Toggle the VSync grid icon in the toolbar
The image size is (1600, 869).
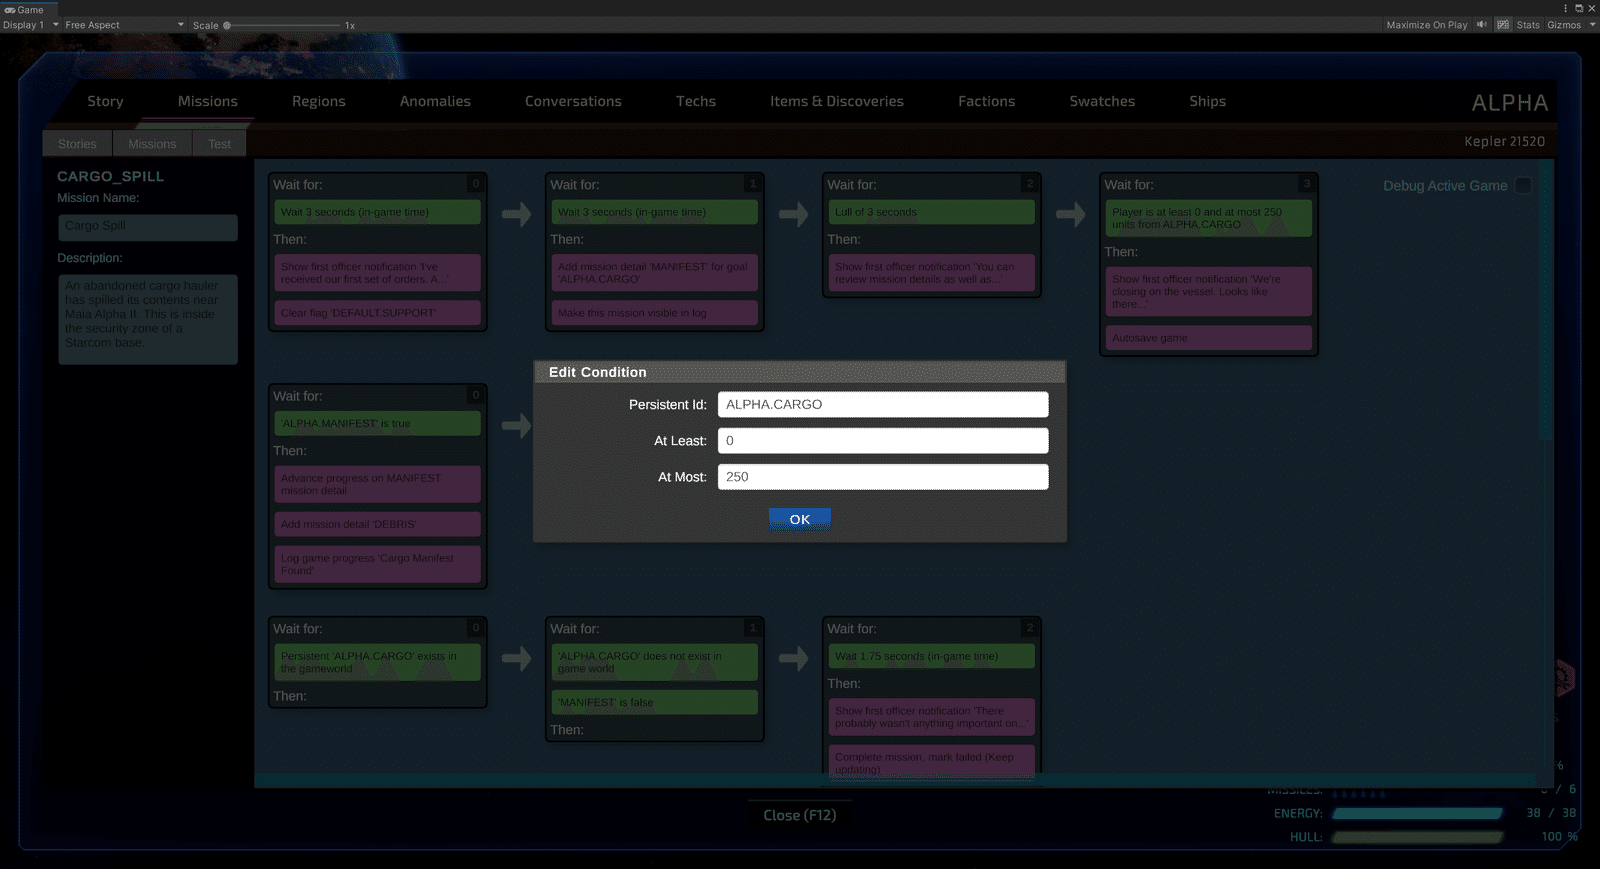tap(1503, 25)
